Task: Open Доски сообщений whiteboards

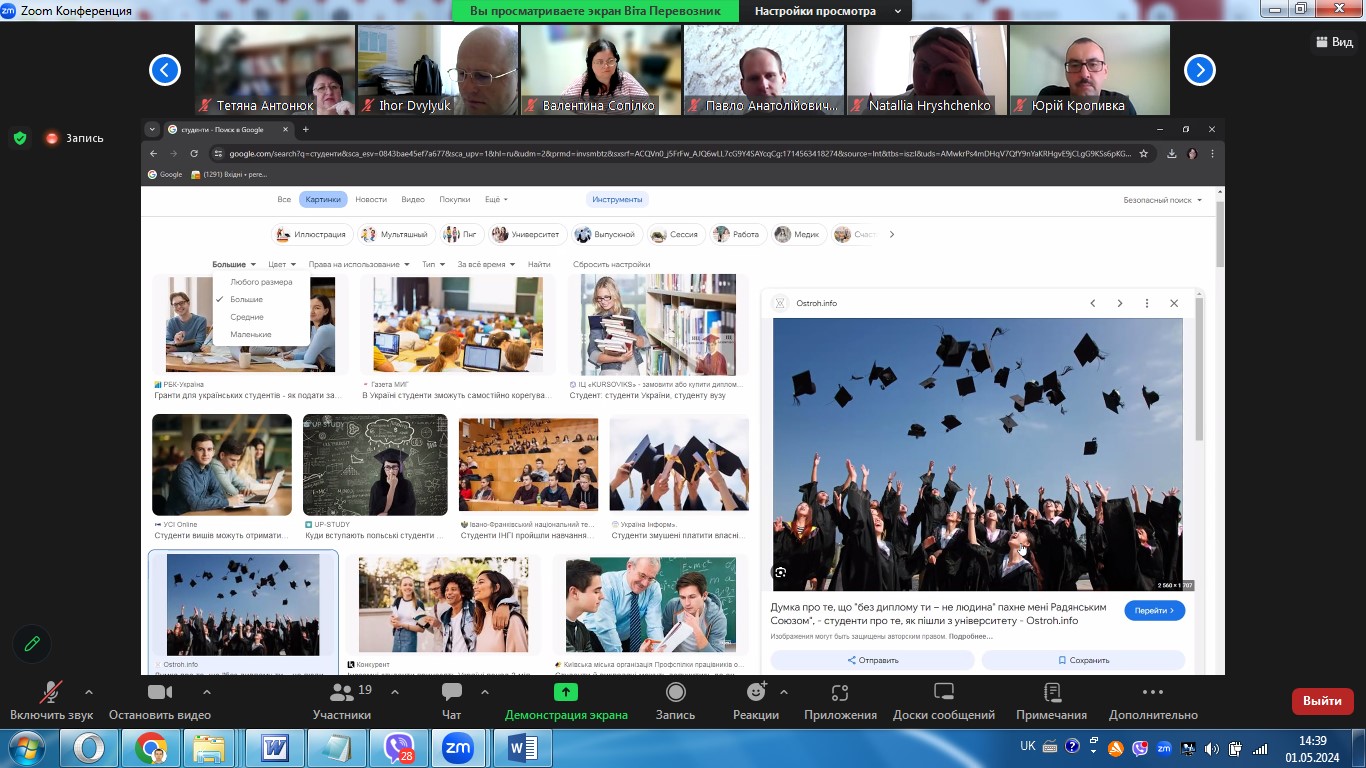Action: point(944,701)
